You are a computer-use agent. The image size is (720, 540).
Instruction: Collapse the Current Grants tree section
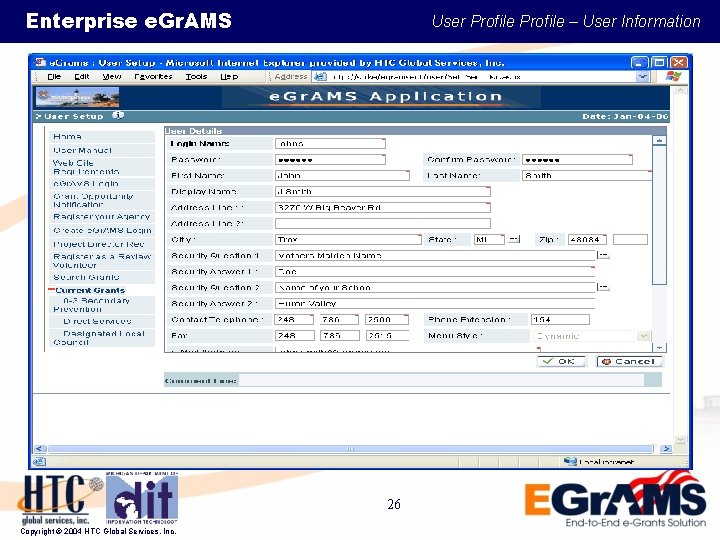tap(51, 290)
